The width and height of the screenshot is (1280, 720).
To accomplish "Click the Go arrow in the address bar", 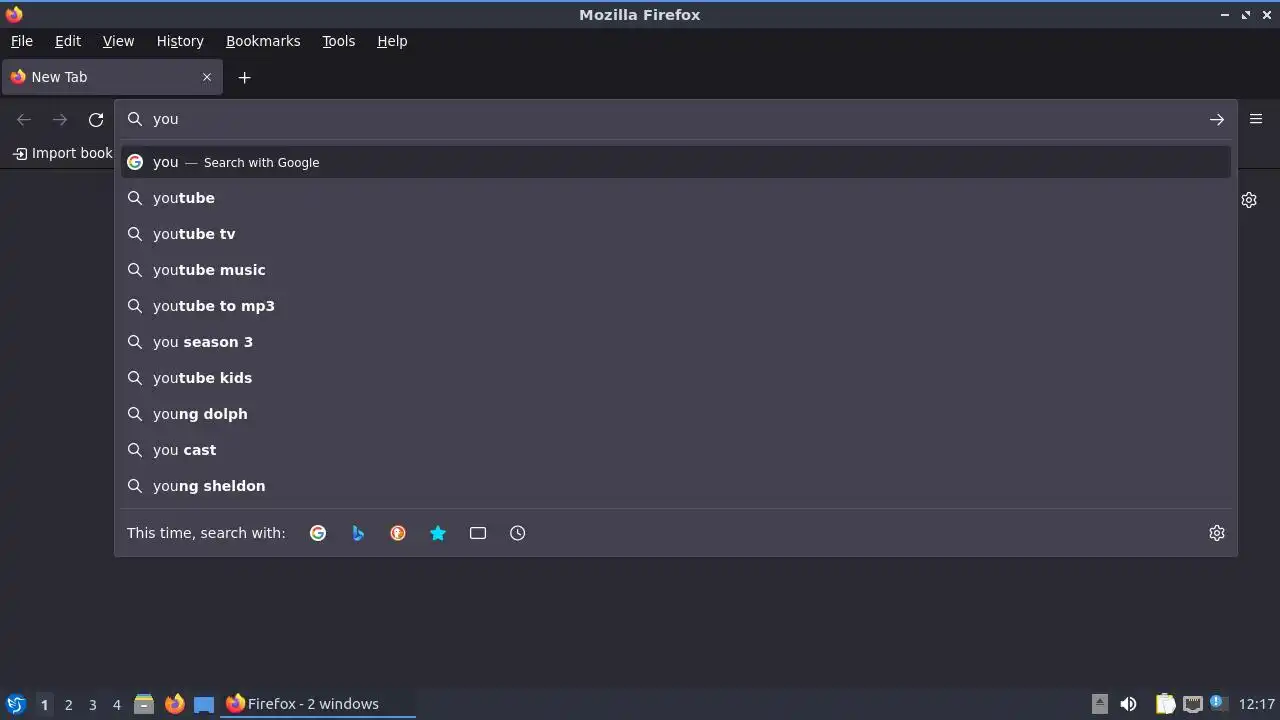I will (x=1216, y=119).
